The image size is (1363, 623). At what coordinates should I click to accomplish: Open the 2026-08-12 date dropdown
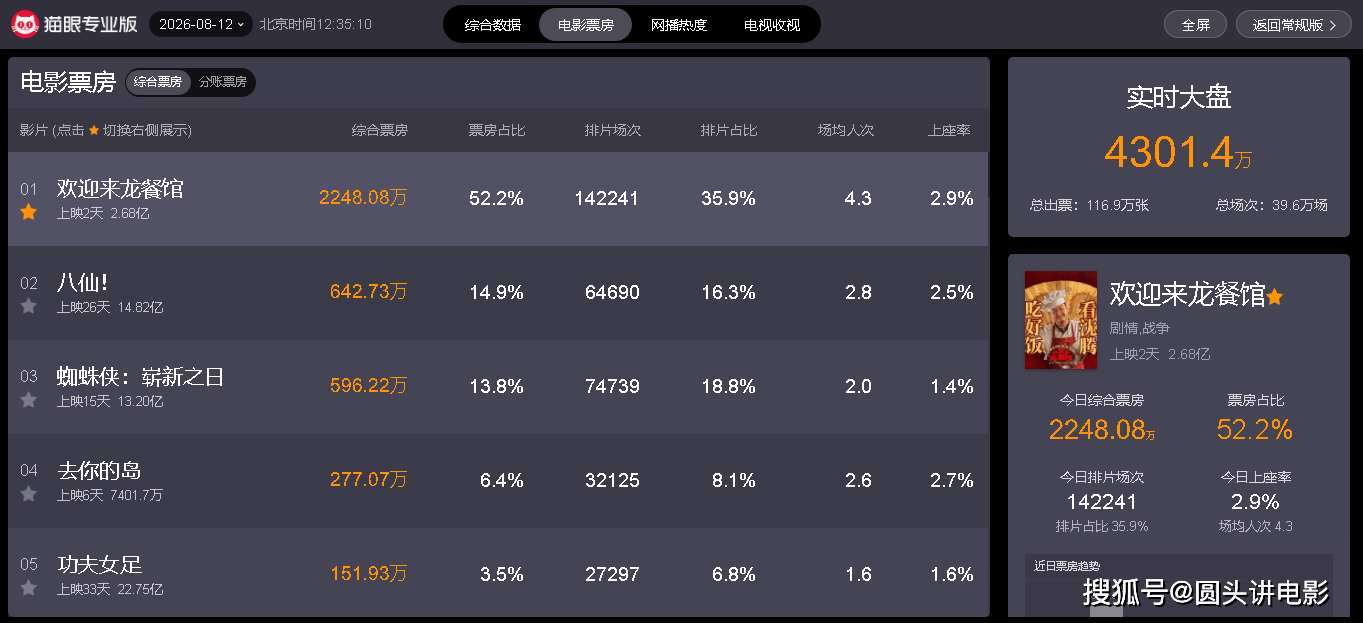click(201, 24)
